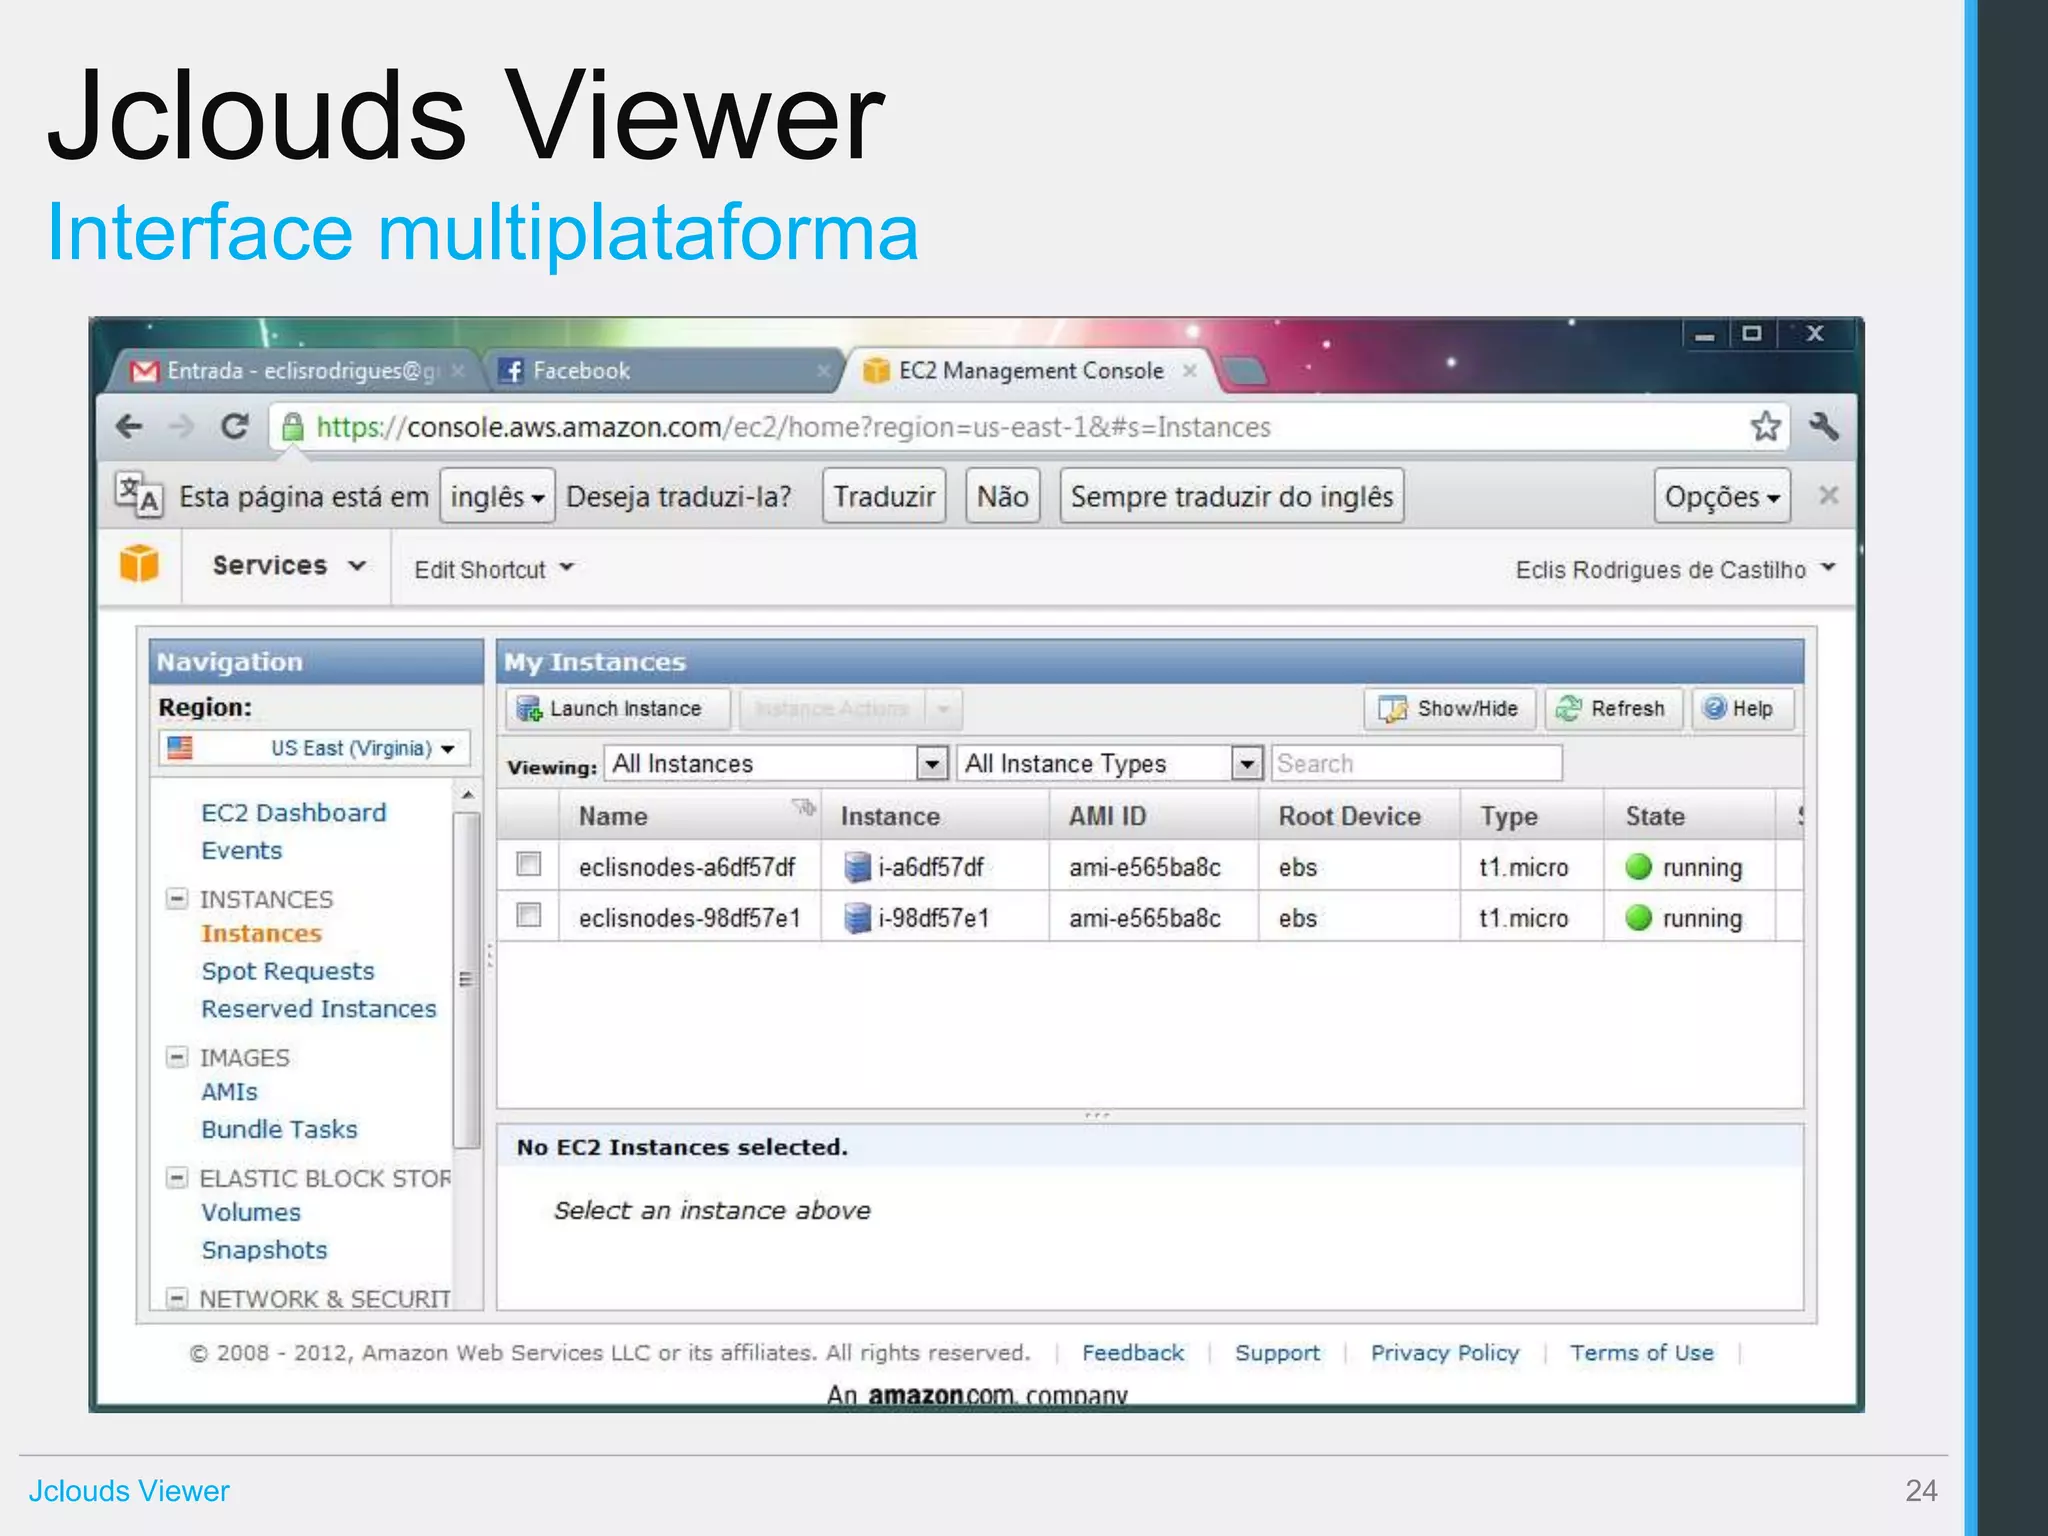Select the EC2 Management Console tab

[x=1030, y=371]
